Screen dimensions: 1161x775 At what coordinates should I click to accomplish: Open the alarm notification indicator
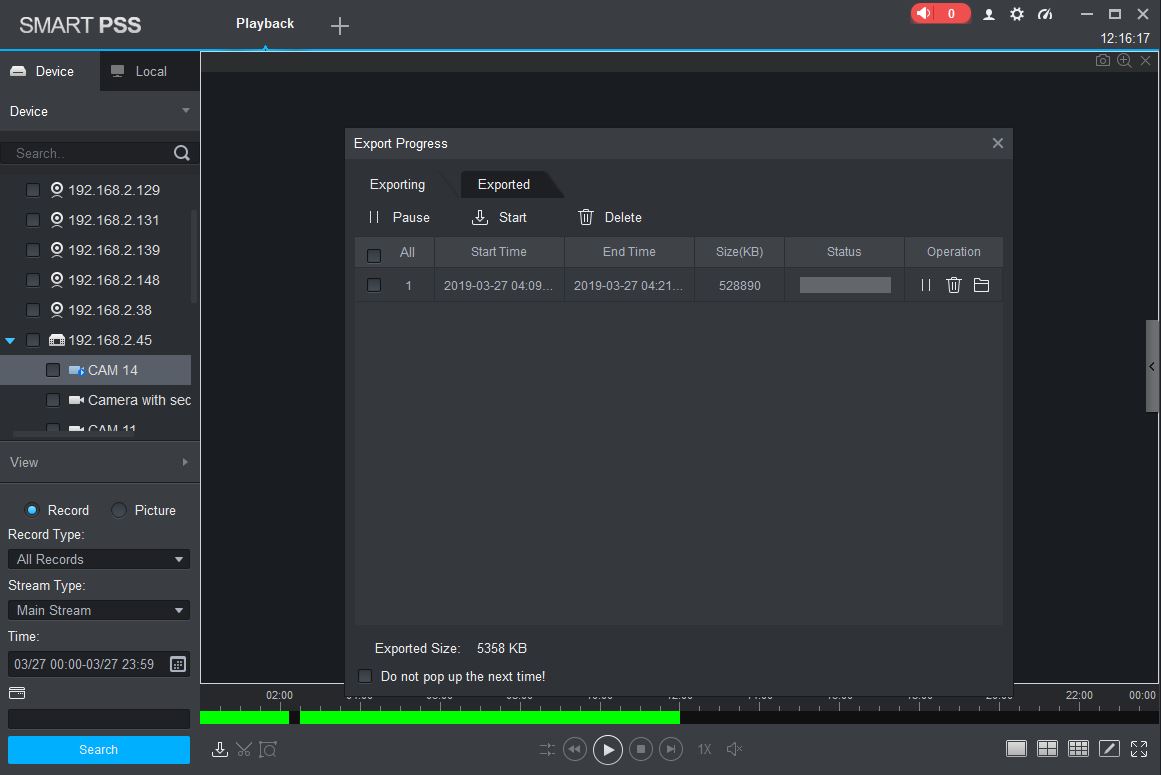940,13
